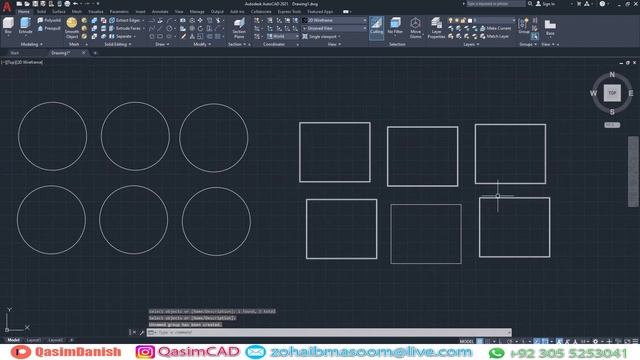Click the Undo arrow in quick access toolbar
This screenshot has height=360, width=640.
[76, 4]
